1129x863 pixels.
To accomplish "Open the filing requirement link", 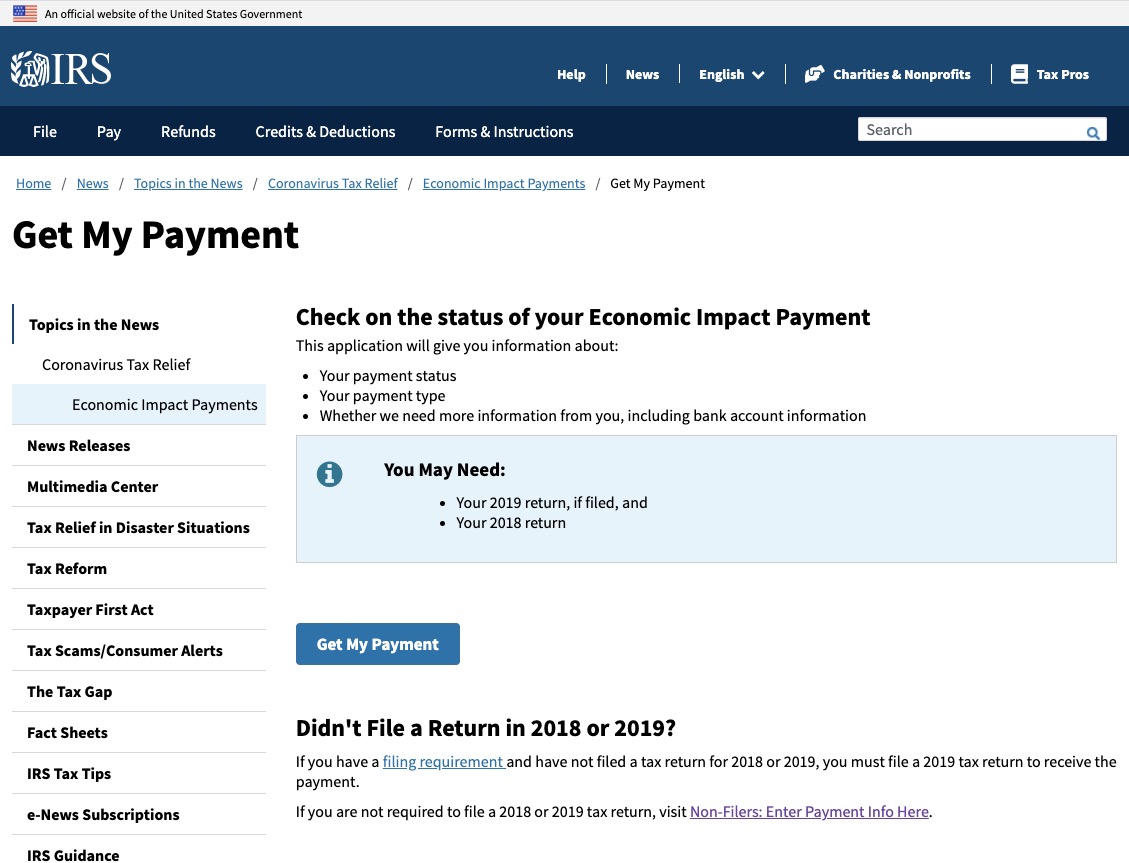I will coord(443,762).
